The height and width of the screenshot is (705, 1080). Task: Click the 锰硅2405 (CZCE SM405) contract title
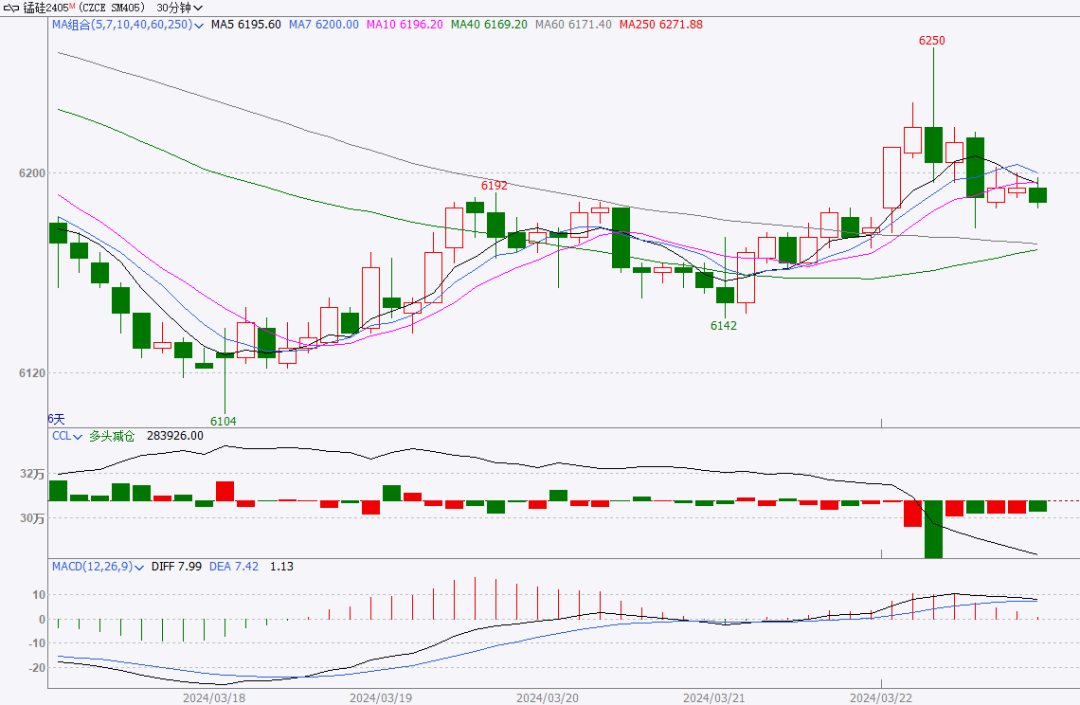[x=84, y=8]
